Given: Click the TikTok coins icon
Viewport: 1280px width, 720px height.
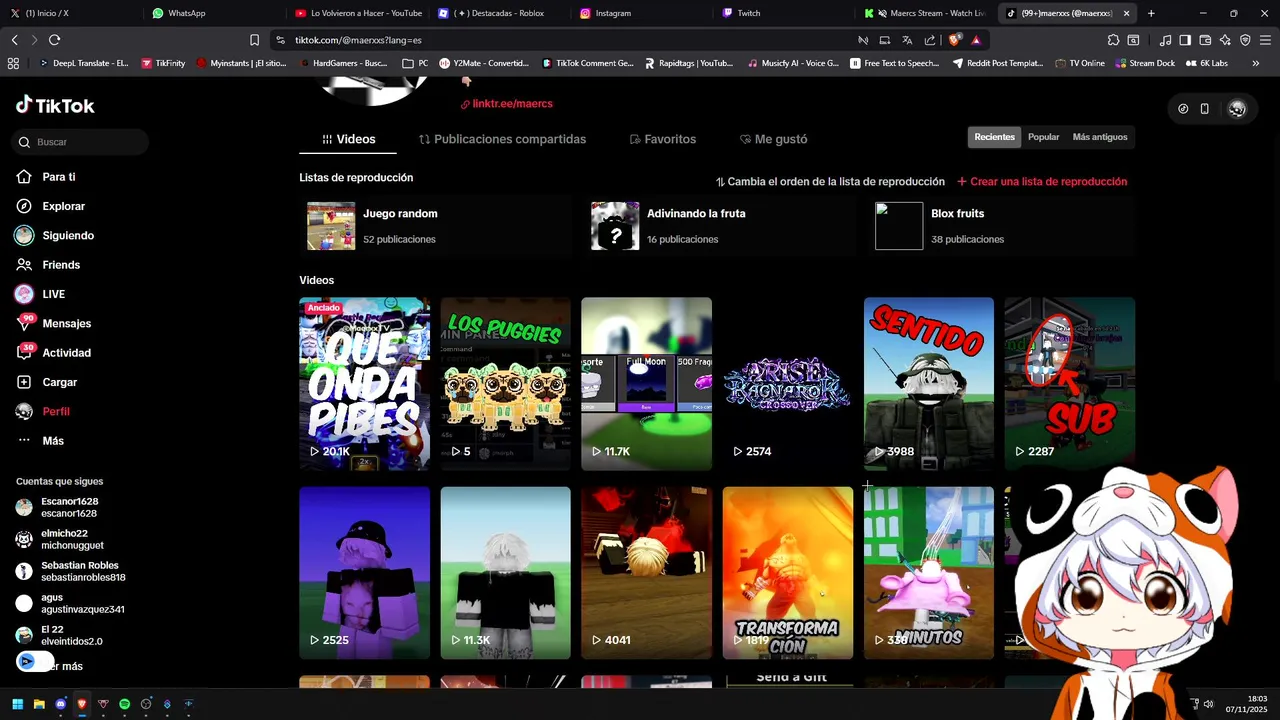Looking at the screenshot, I should click(1183, 109).
